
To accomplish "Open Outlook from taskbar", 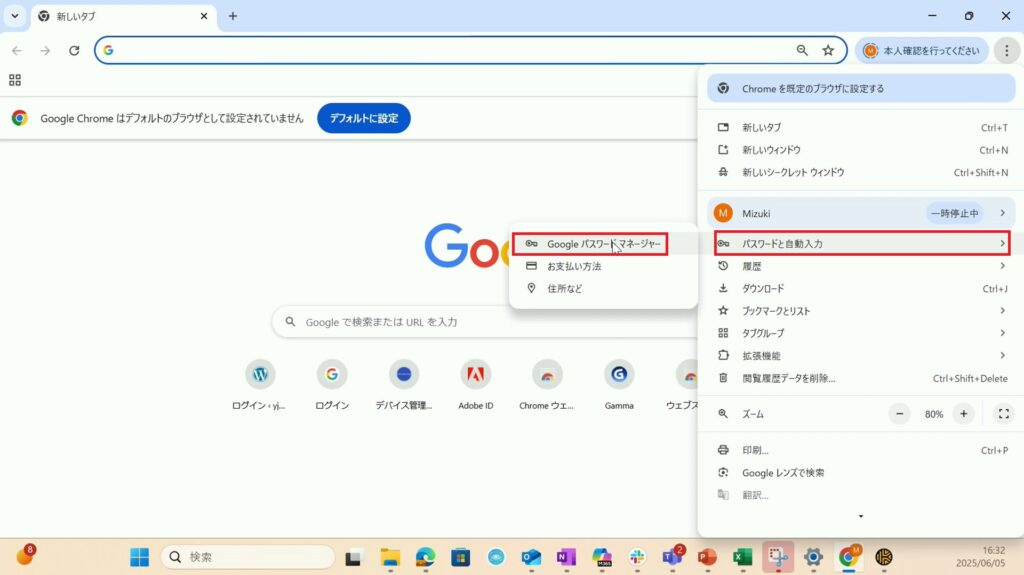I will [531, 557].
